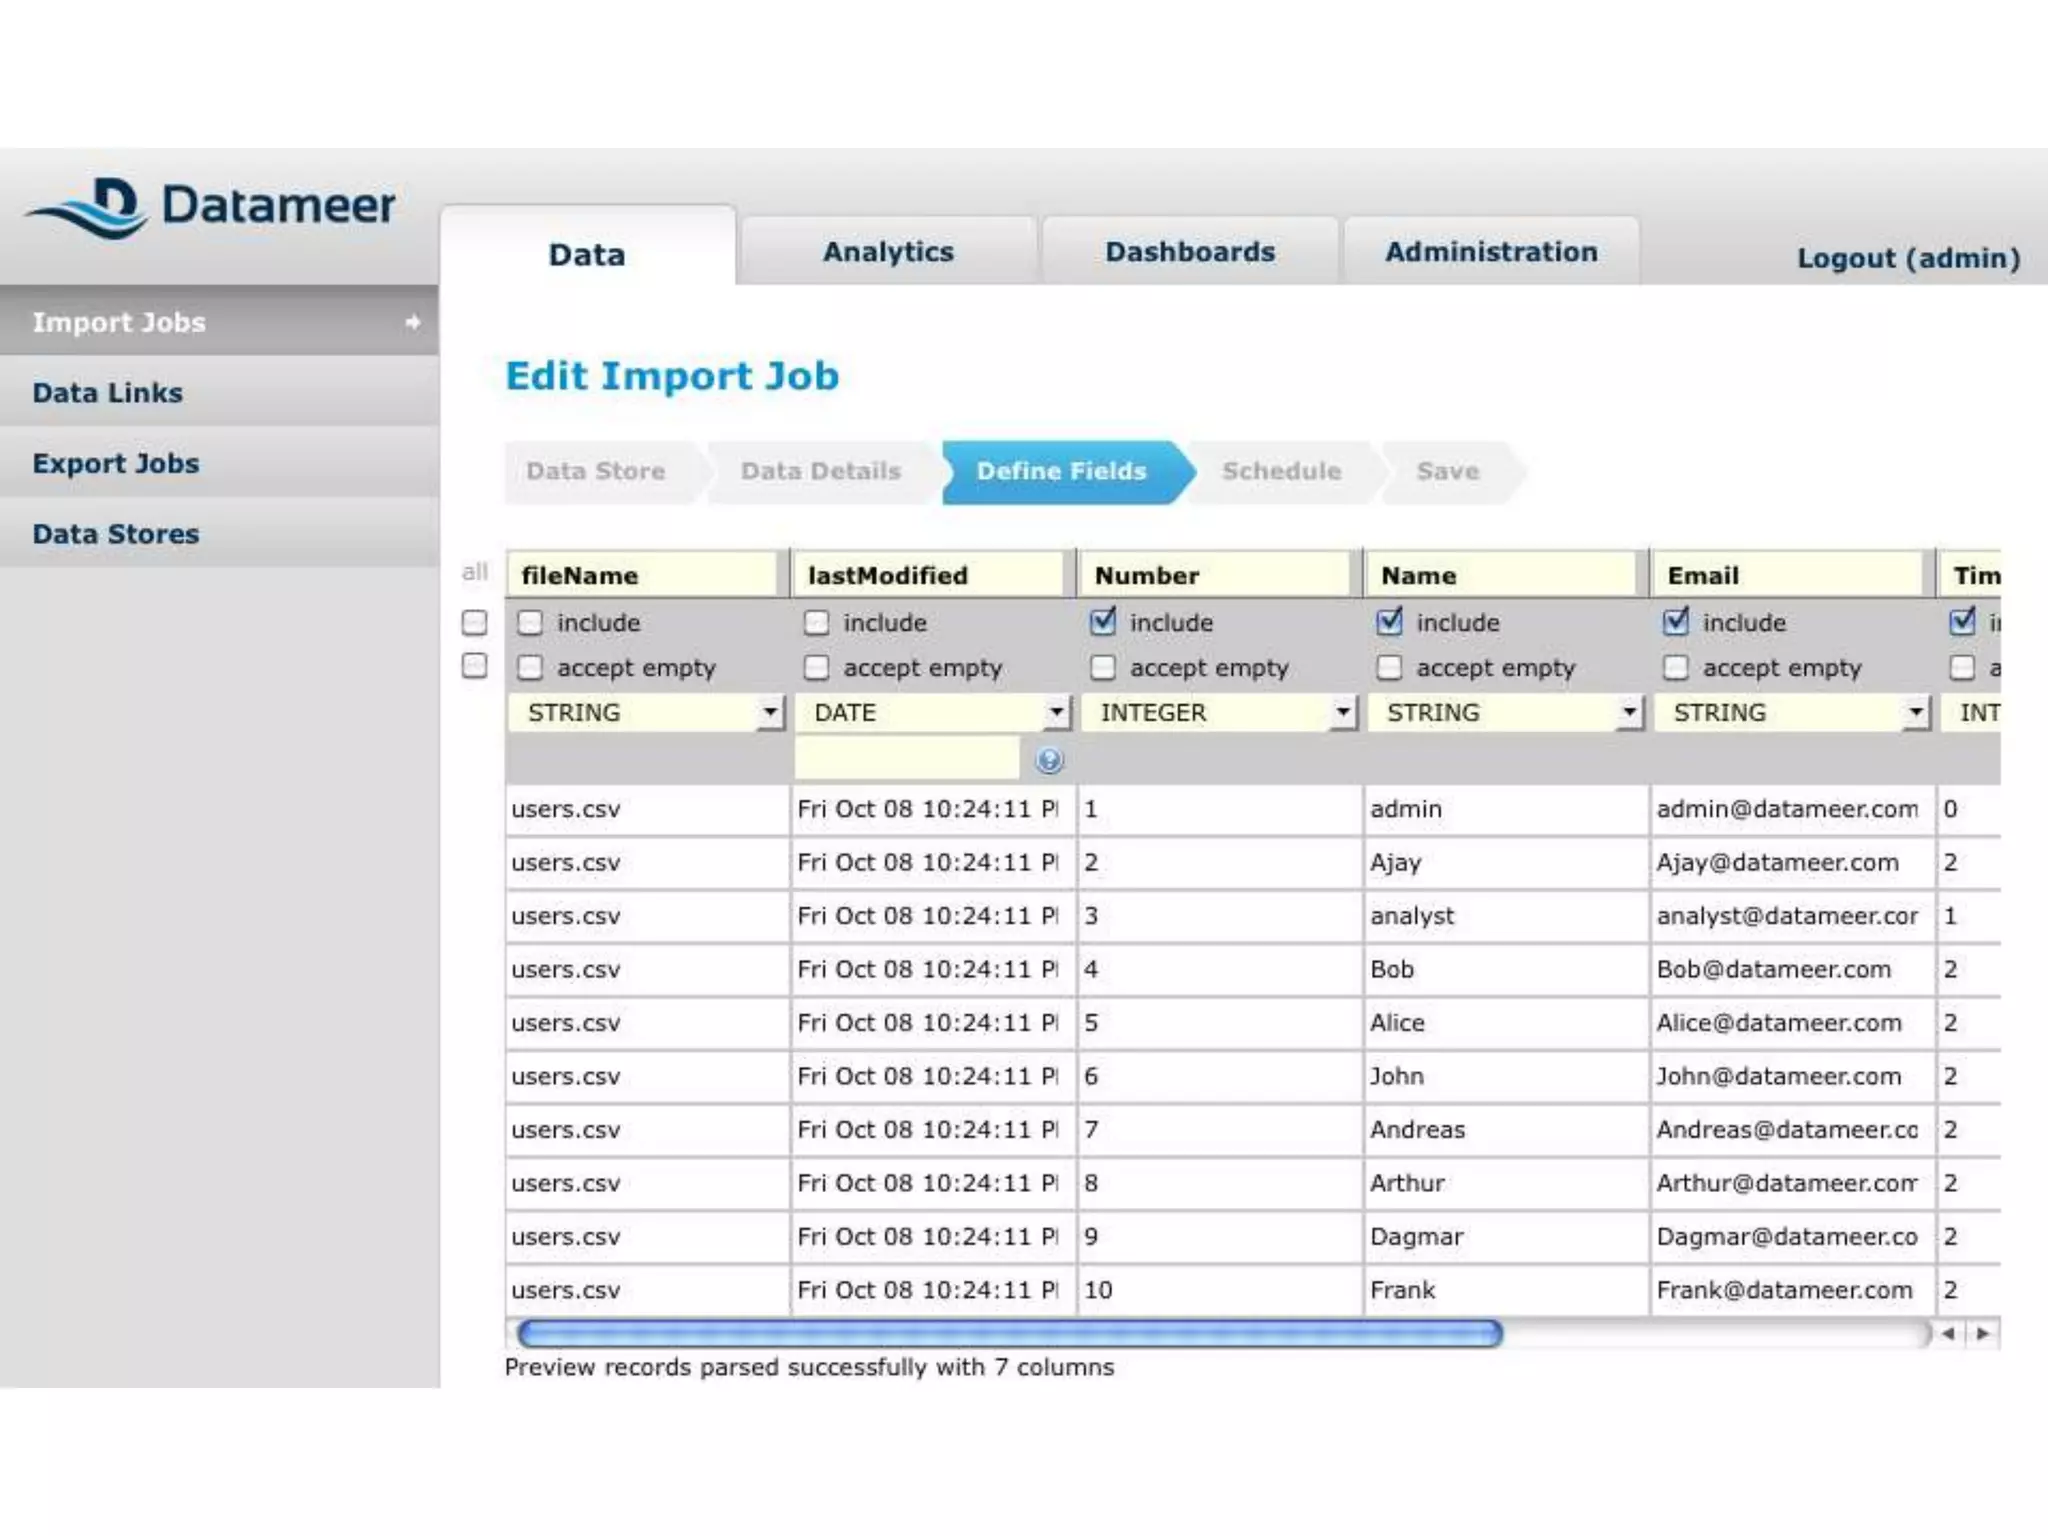The height and width of the screenshot is (1536, 2048).
Task: Go to Data Stores in sidebar
Action: 116,534
